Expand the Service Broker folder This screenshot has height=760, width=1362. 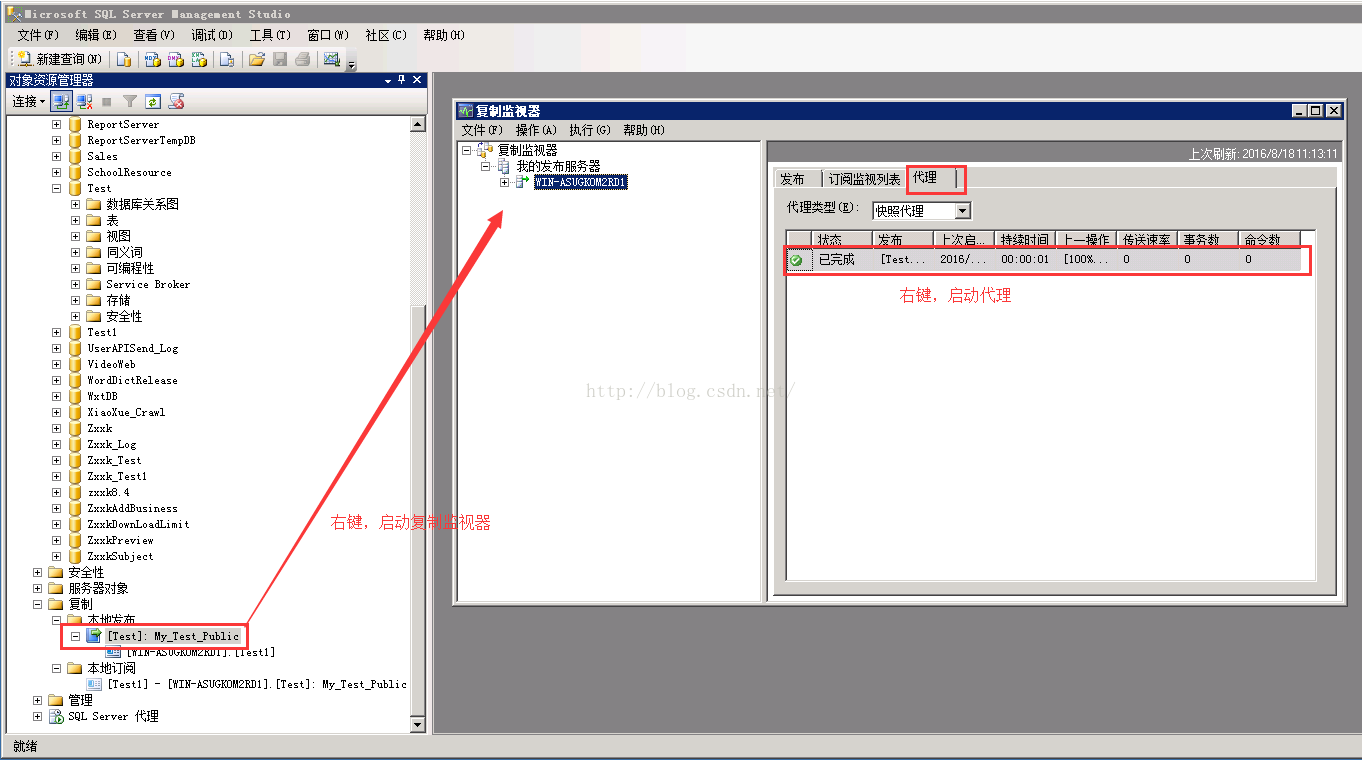(76, 284)
